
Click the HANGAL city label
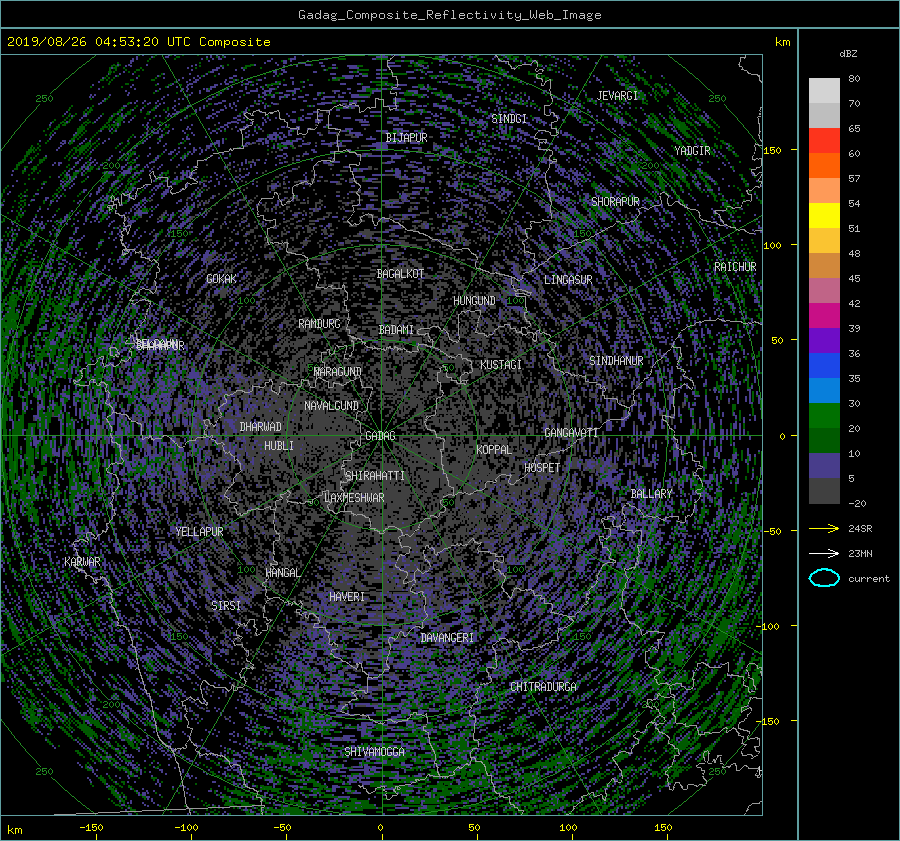[282, 573]
